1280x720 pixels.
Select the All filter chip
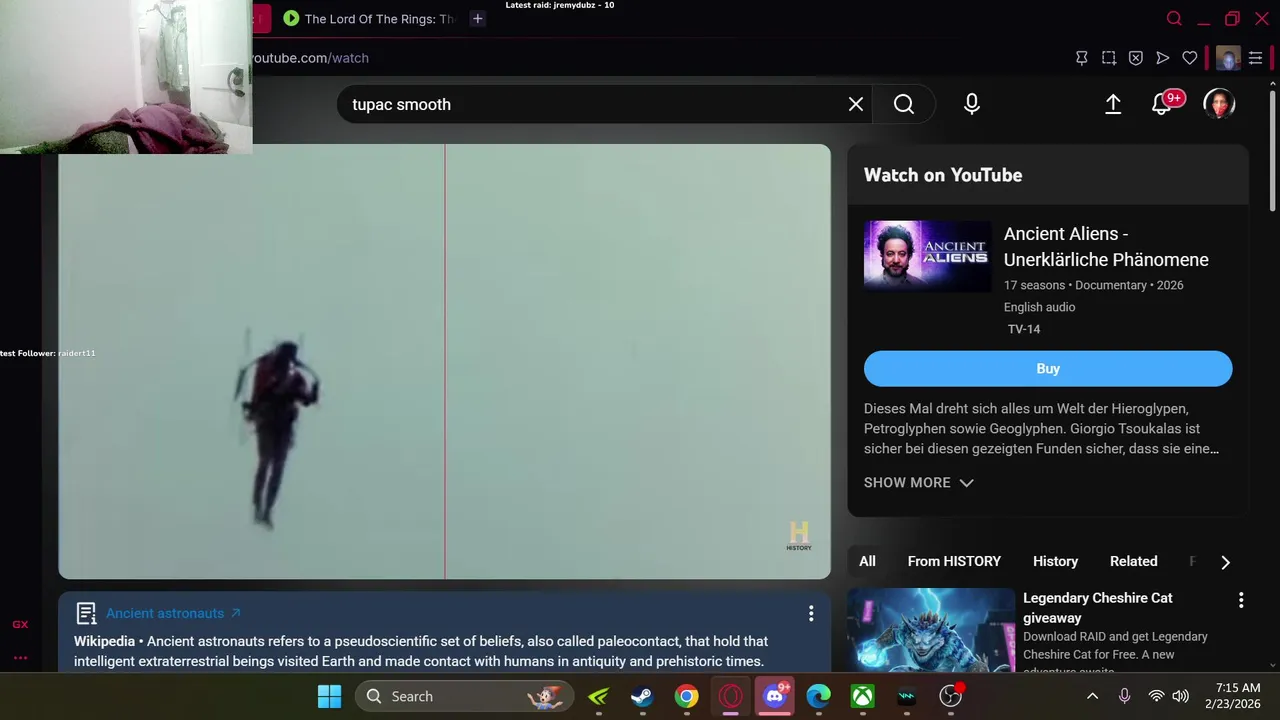[867, 561]
